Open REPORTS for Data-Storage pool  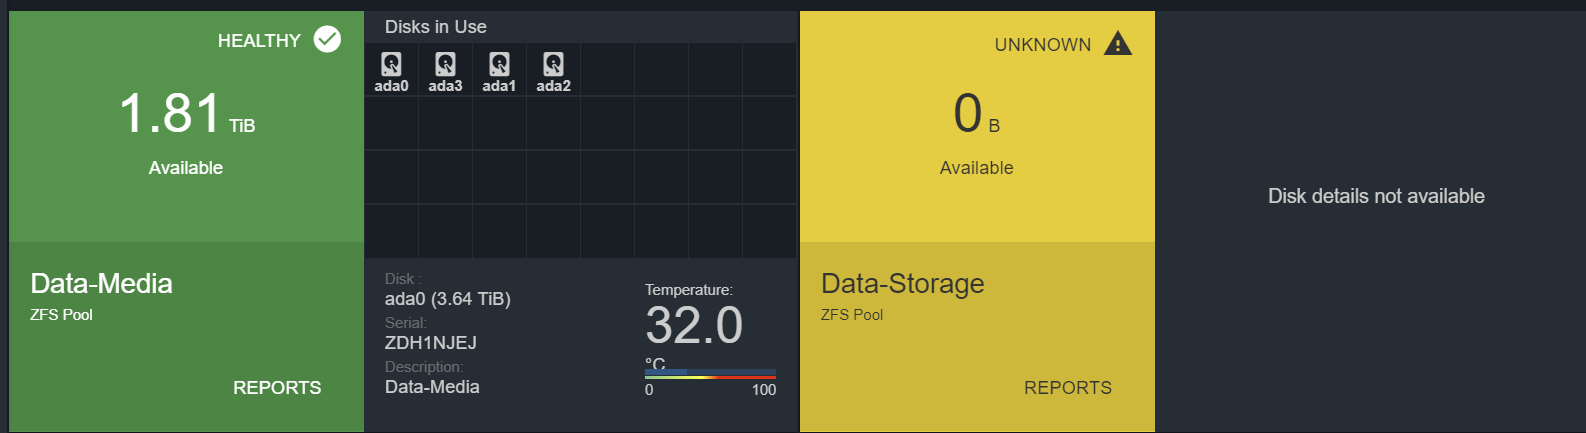(1067, 388)
